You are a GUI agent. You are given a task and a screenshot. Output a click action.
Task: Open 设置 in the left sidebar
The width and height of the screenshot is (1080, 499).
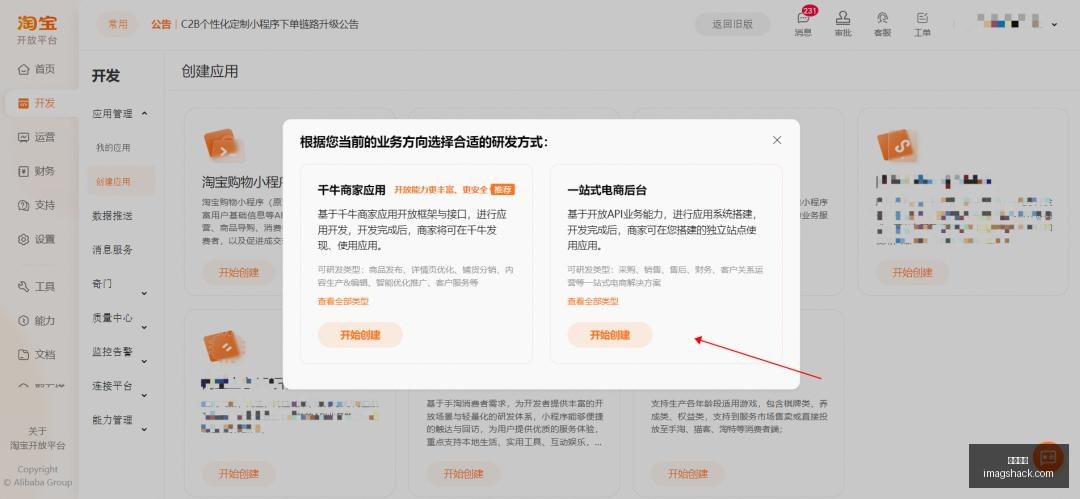tap(37, 239)
